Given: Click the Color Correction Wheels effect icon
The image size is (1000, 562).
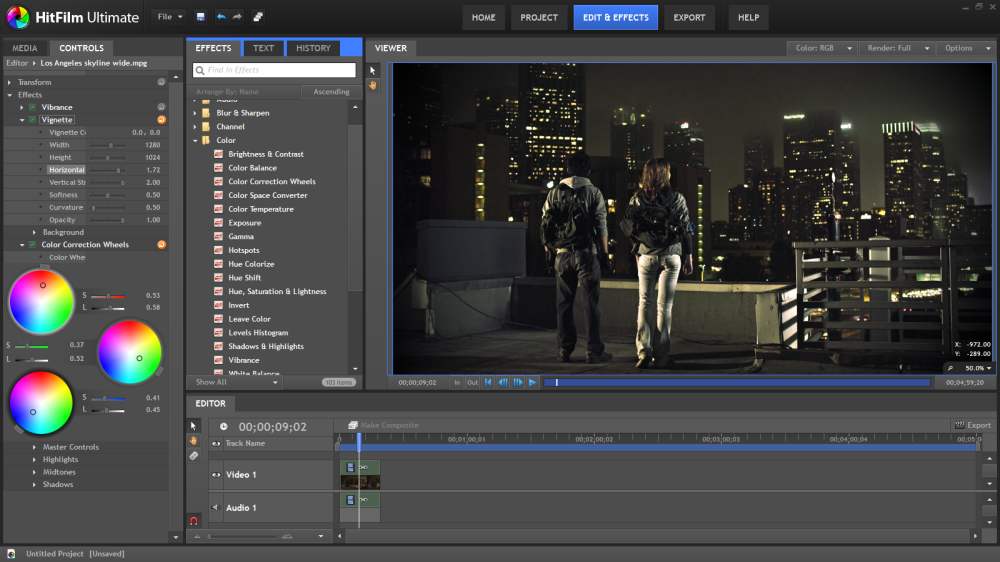Looking at the screenshot, I should click(x=218, y=182).
